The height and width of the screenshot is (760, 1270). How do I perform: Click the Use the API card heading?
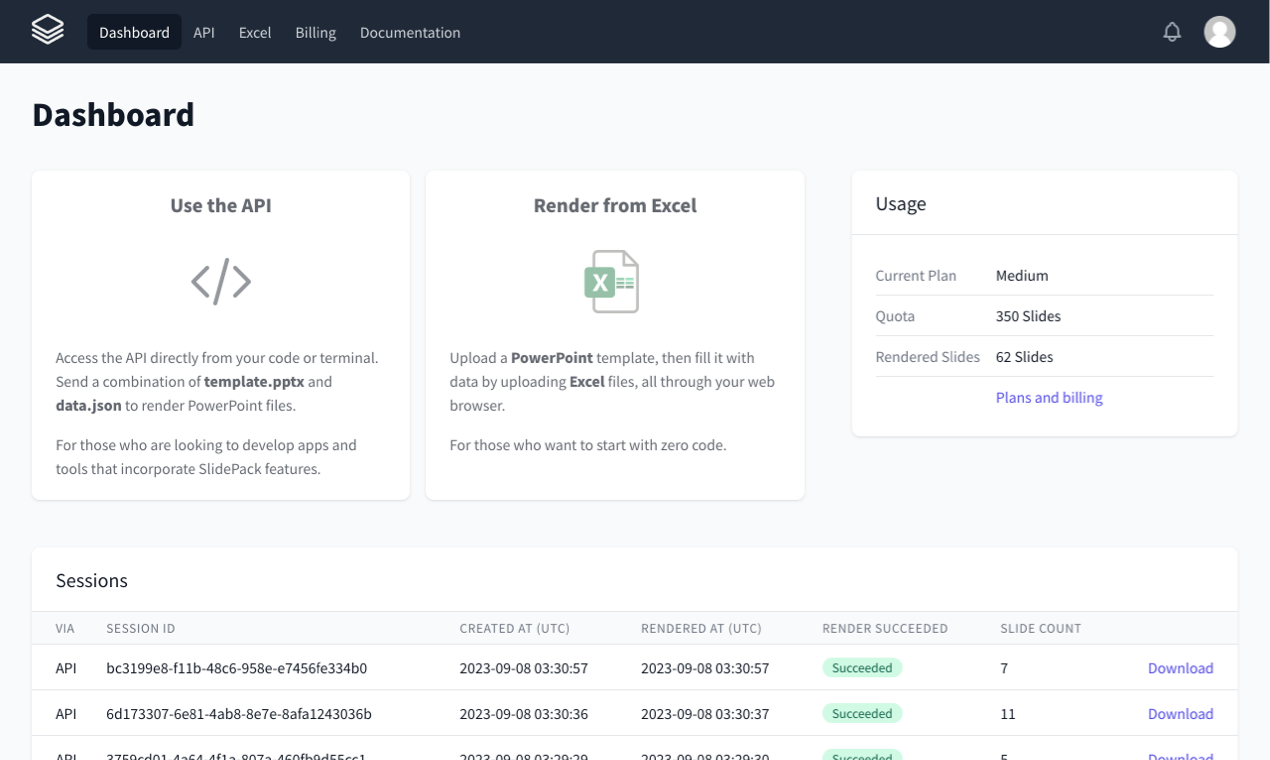pyautogui.click(x=221, y=205)
